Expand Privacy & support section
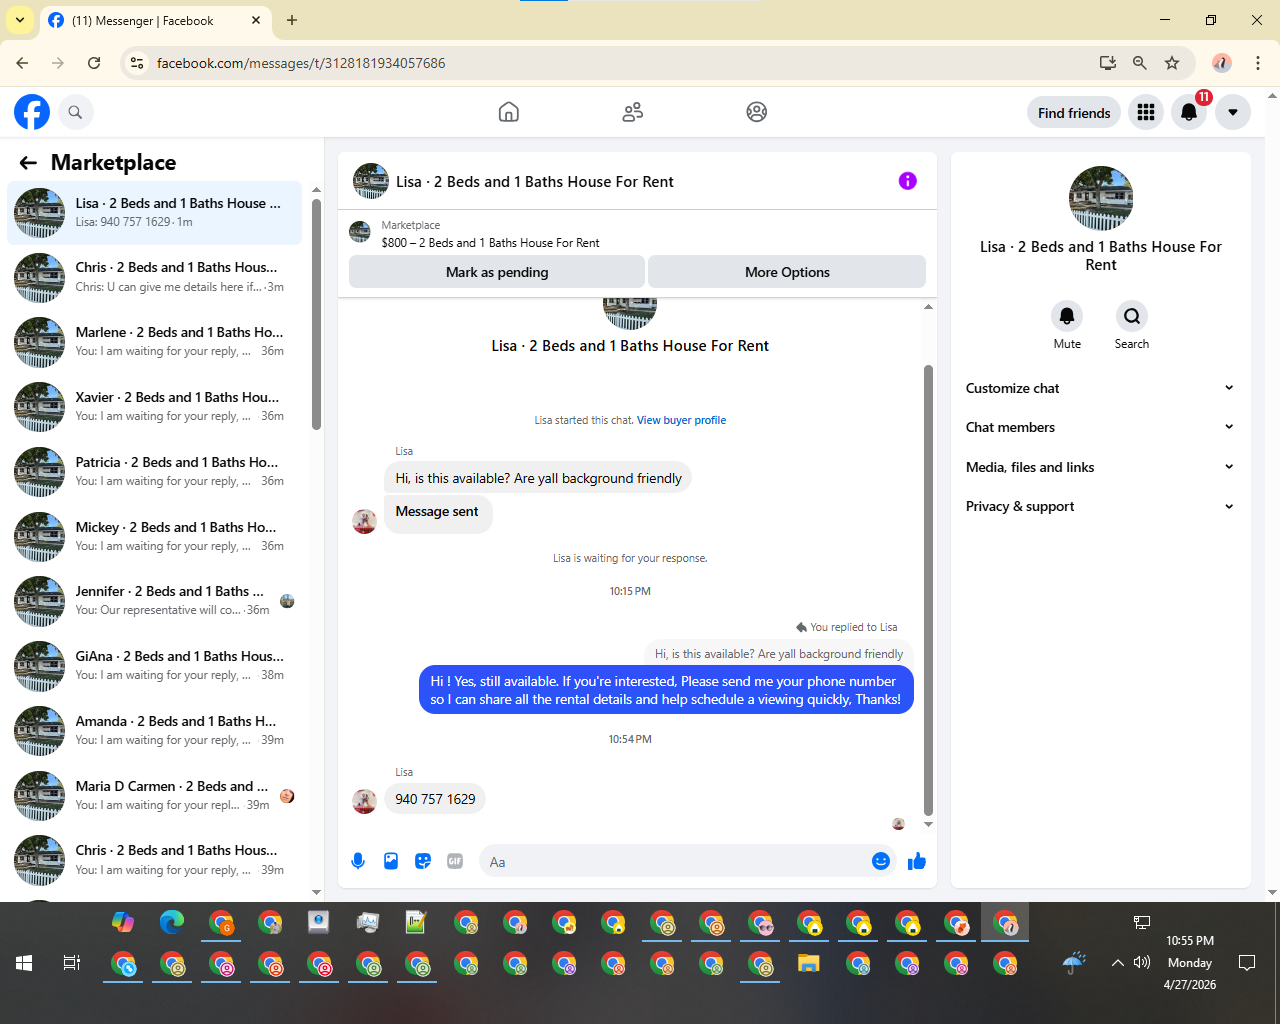This screenshot has height=1024, width=1280. (x=1100, y=506)
